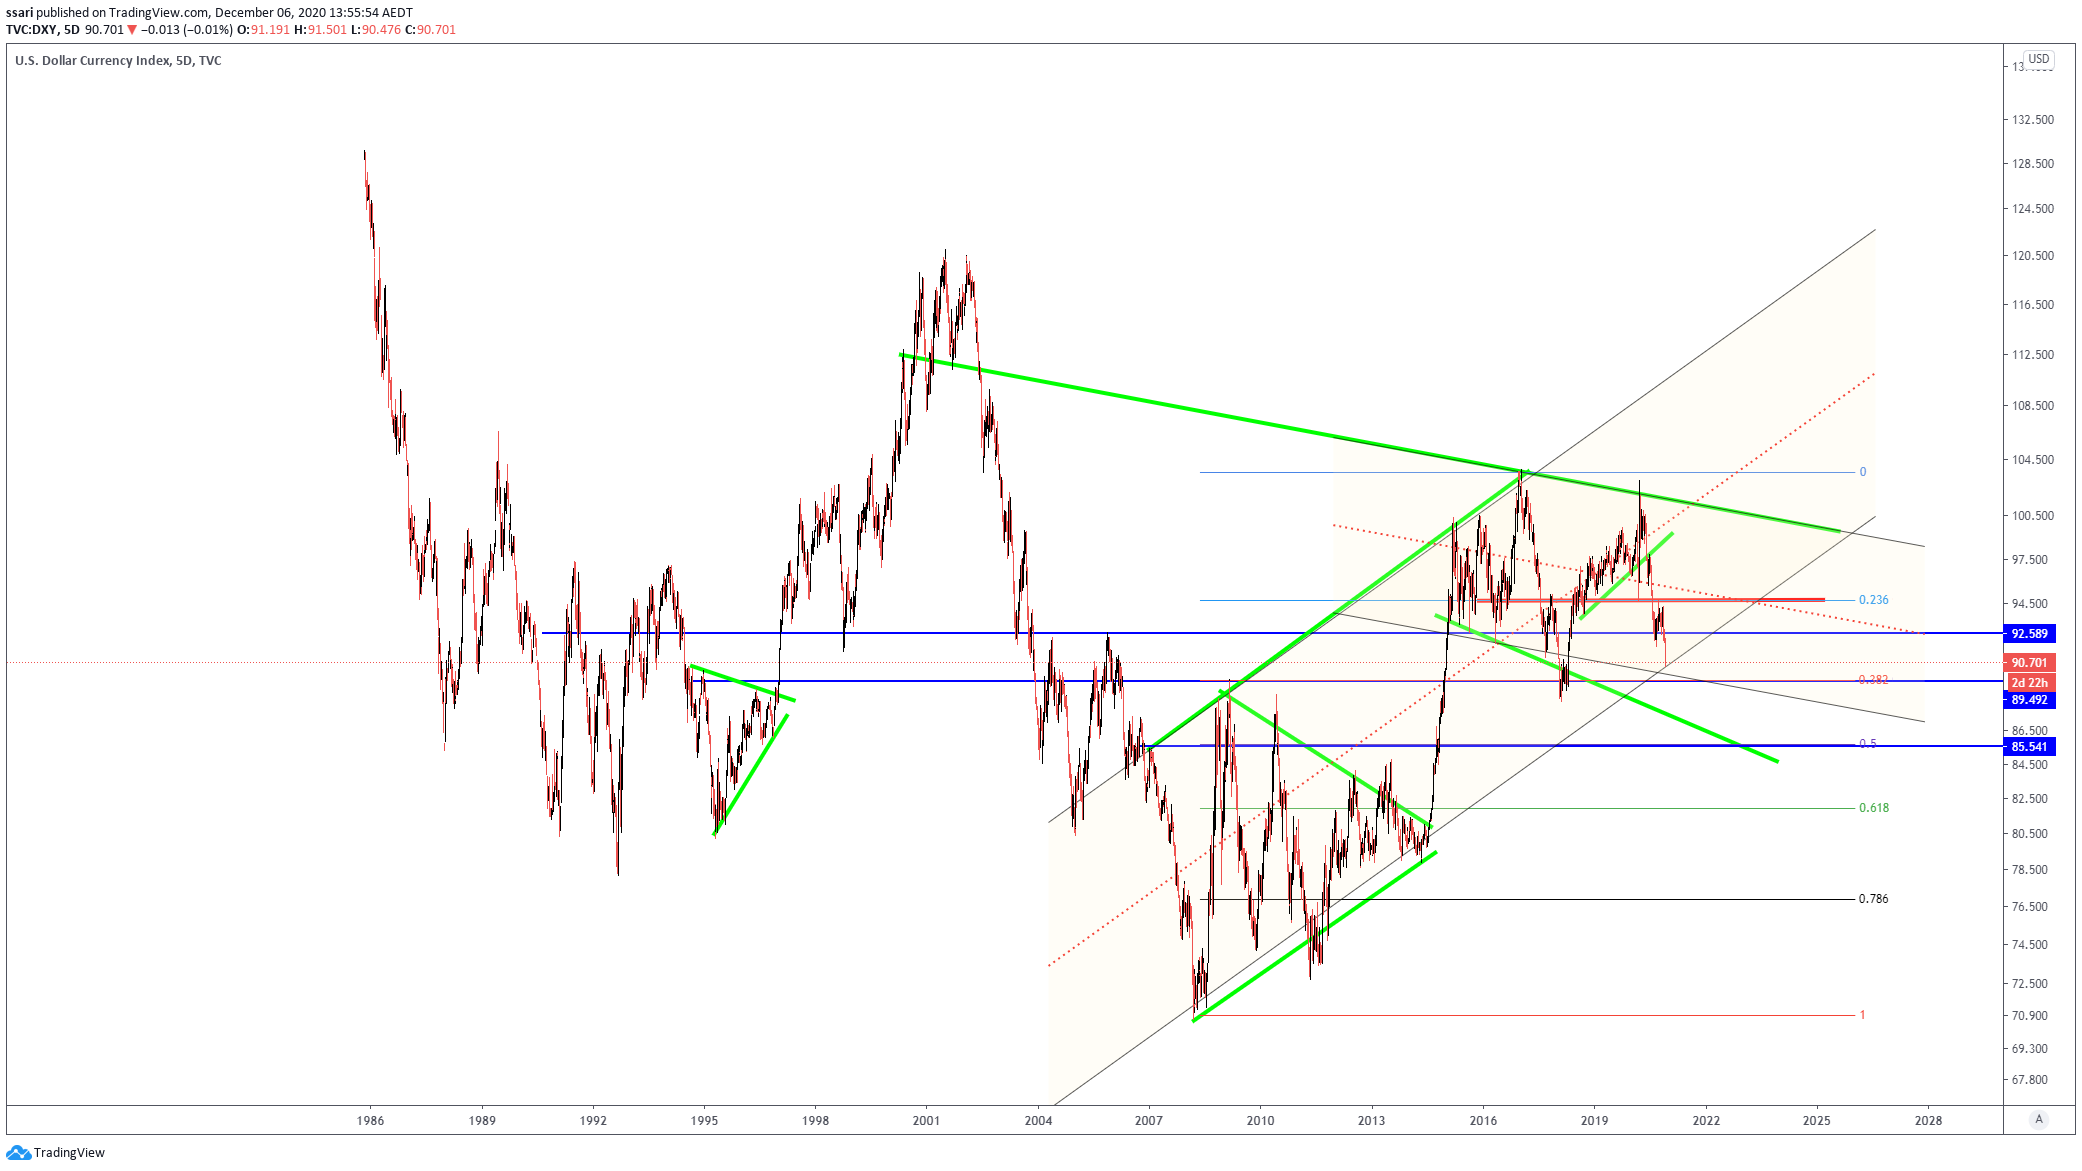This screenshot has width=2082, height=1171.
Task: Click the 1998 date on time axis
Action: tap(815, 1121)
